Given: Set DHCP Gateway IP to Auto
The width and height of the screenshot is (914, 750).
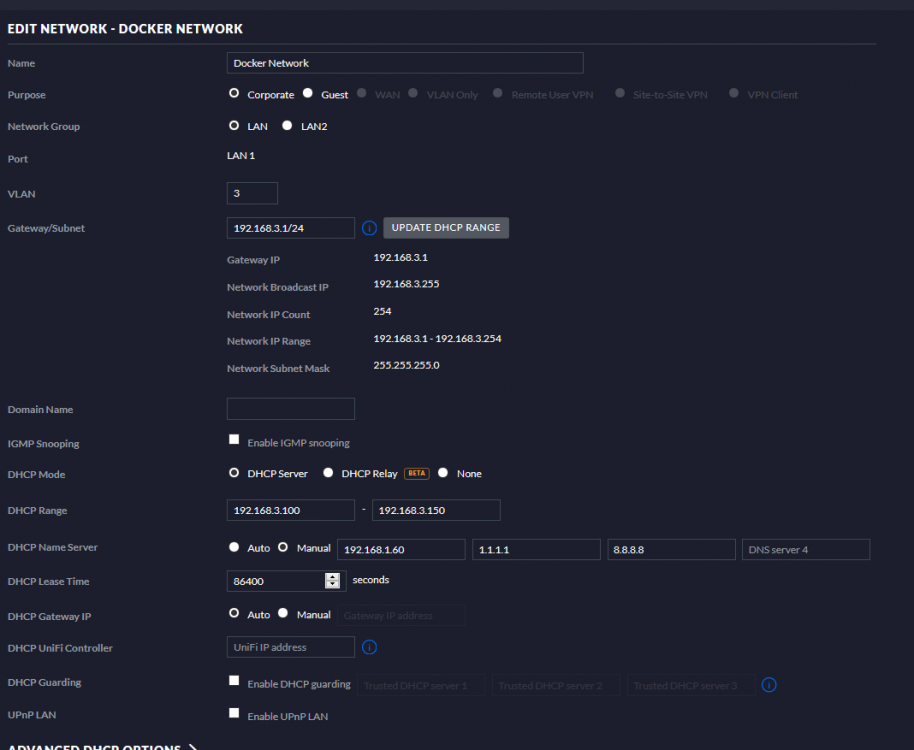Looking at the screenshot, I should click(234, 613).
